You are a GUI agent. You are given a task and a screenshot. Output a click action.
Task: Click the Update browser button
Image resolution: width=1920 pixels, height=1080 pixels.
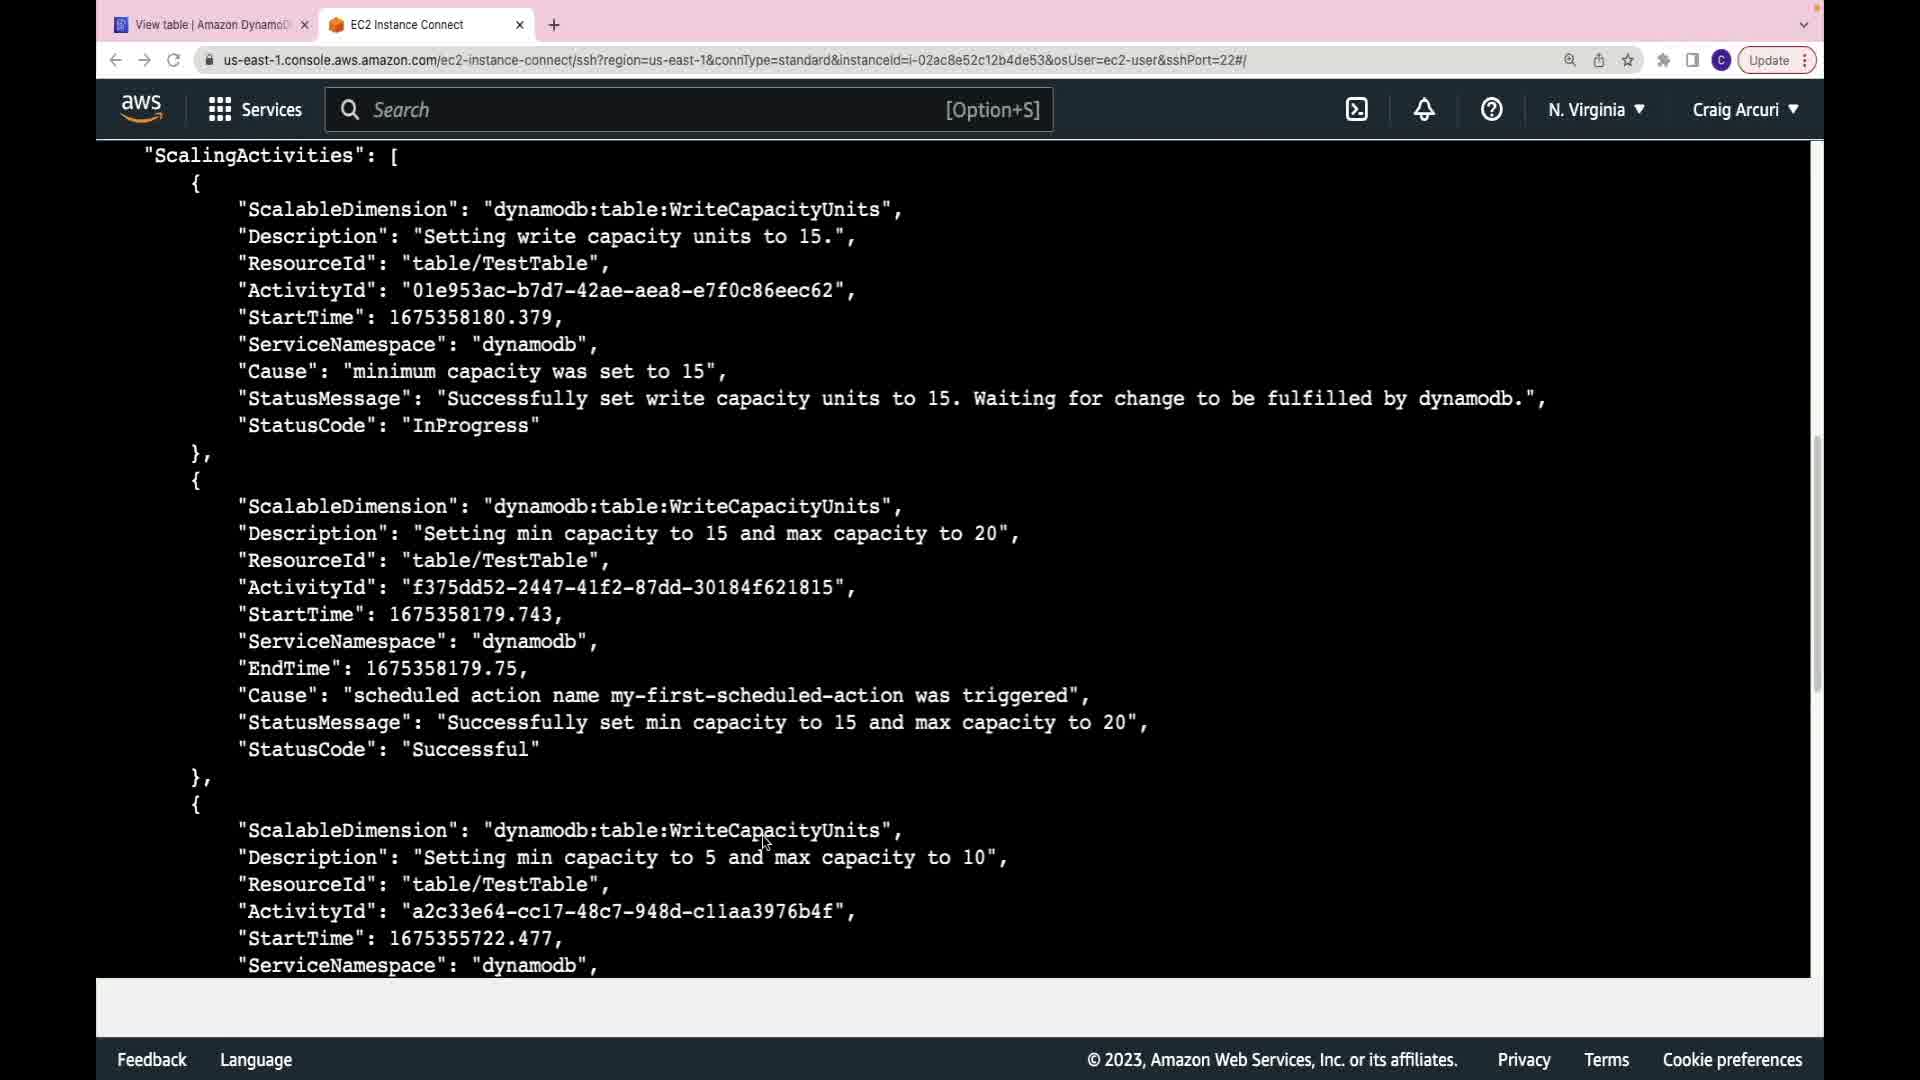1768,60
